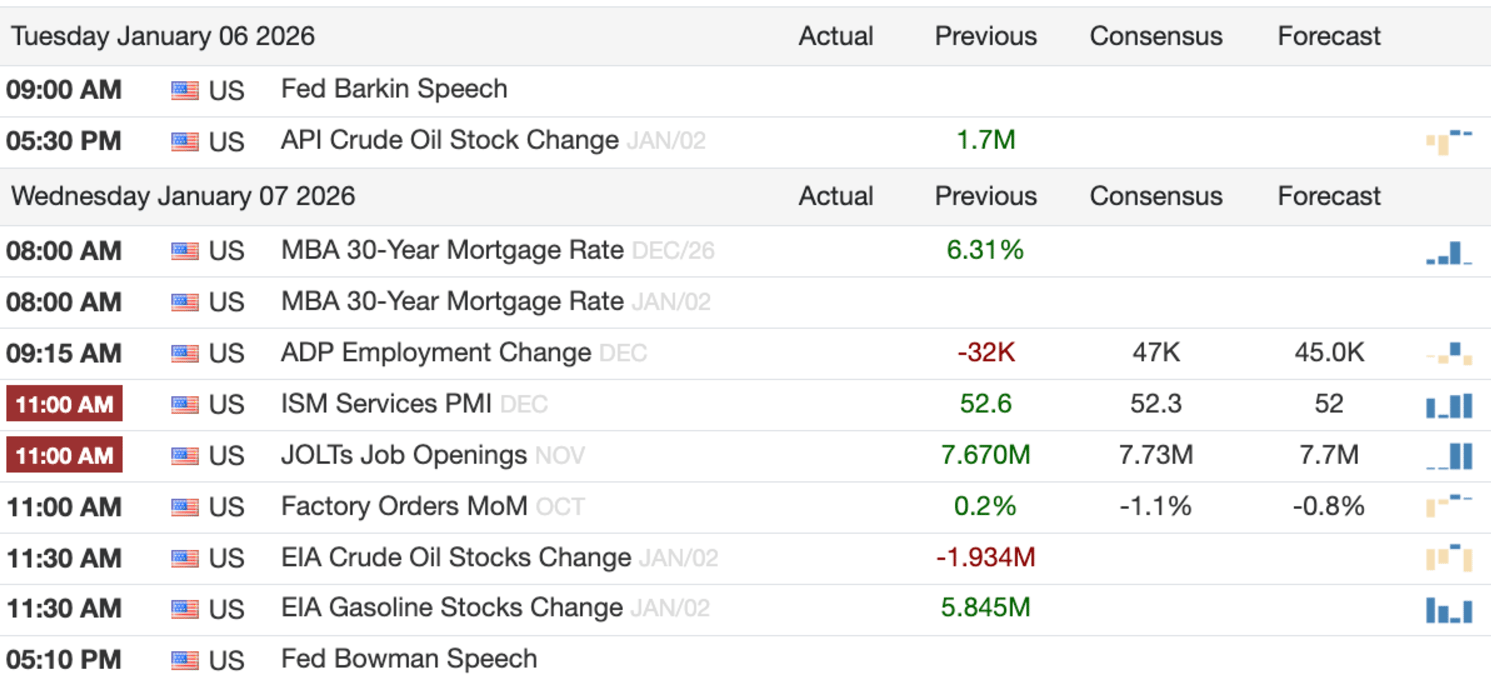The width and height of the screenshot is (1491, 676).
Task: Click the Tuesday January 06 2026 header
Action: pos(163,37)
